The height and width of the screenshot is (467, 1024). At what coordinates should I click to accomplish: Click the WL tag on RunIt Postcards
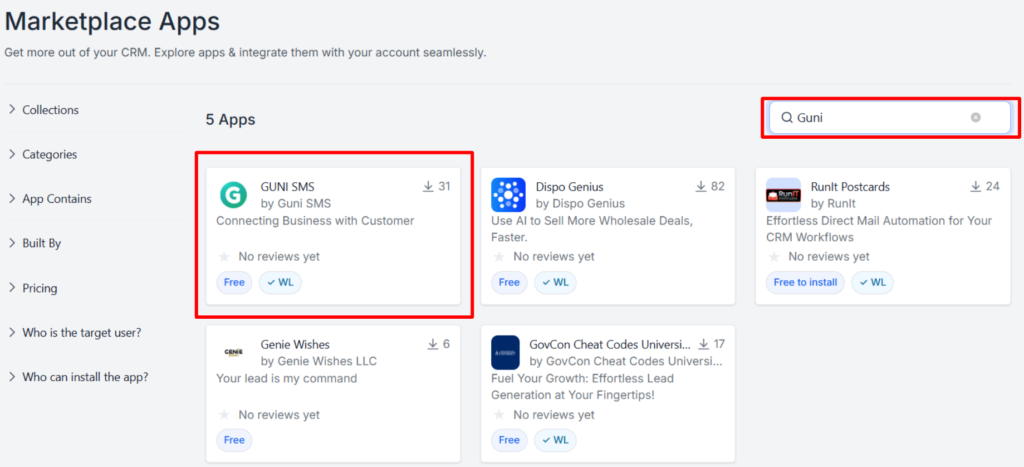coord(872,283)
